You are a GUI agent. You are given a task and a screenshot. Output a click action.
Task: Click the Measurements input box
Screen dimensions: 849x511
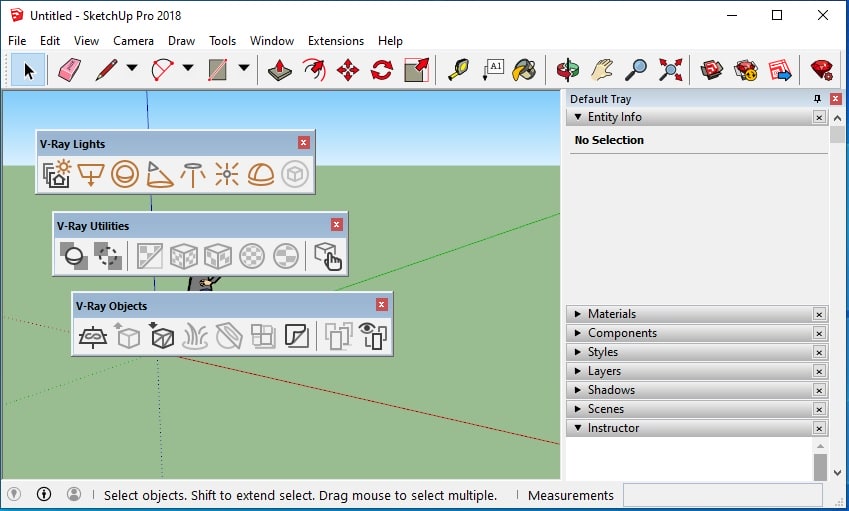coord(722,495)
